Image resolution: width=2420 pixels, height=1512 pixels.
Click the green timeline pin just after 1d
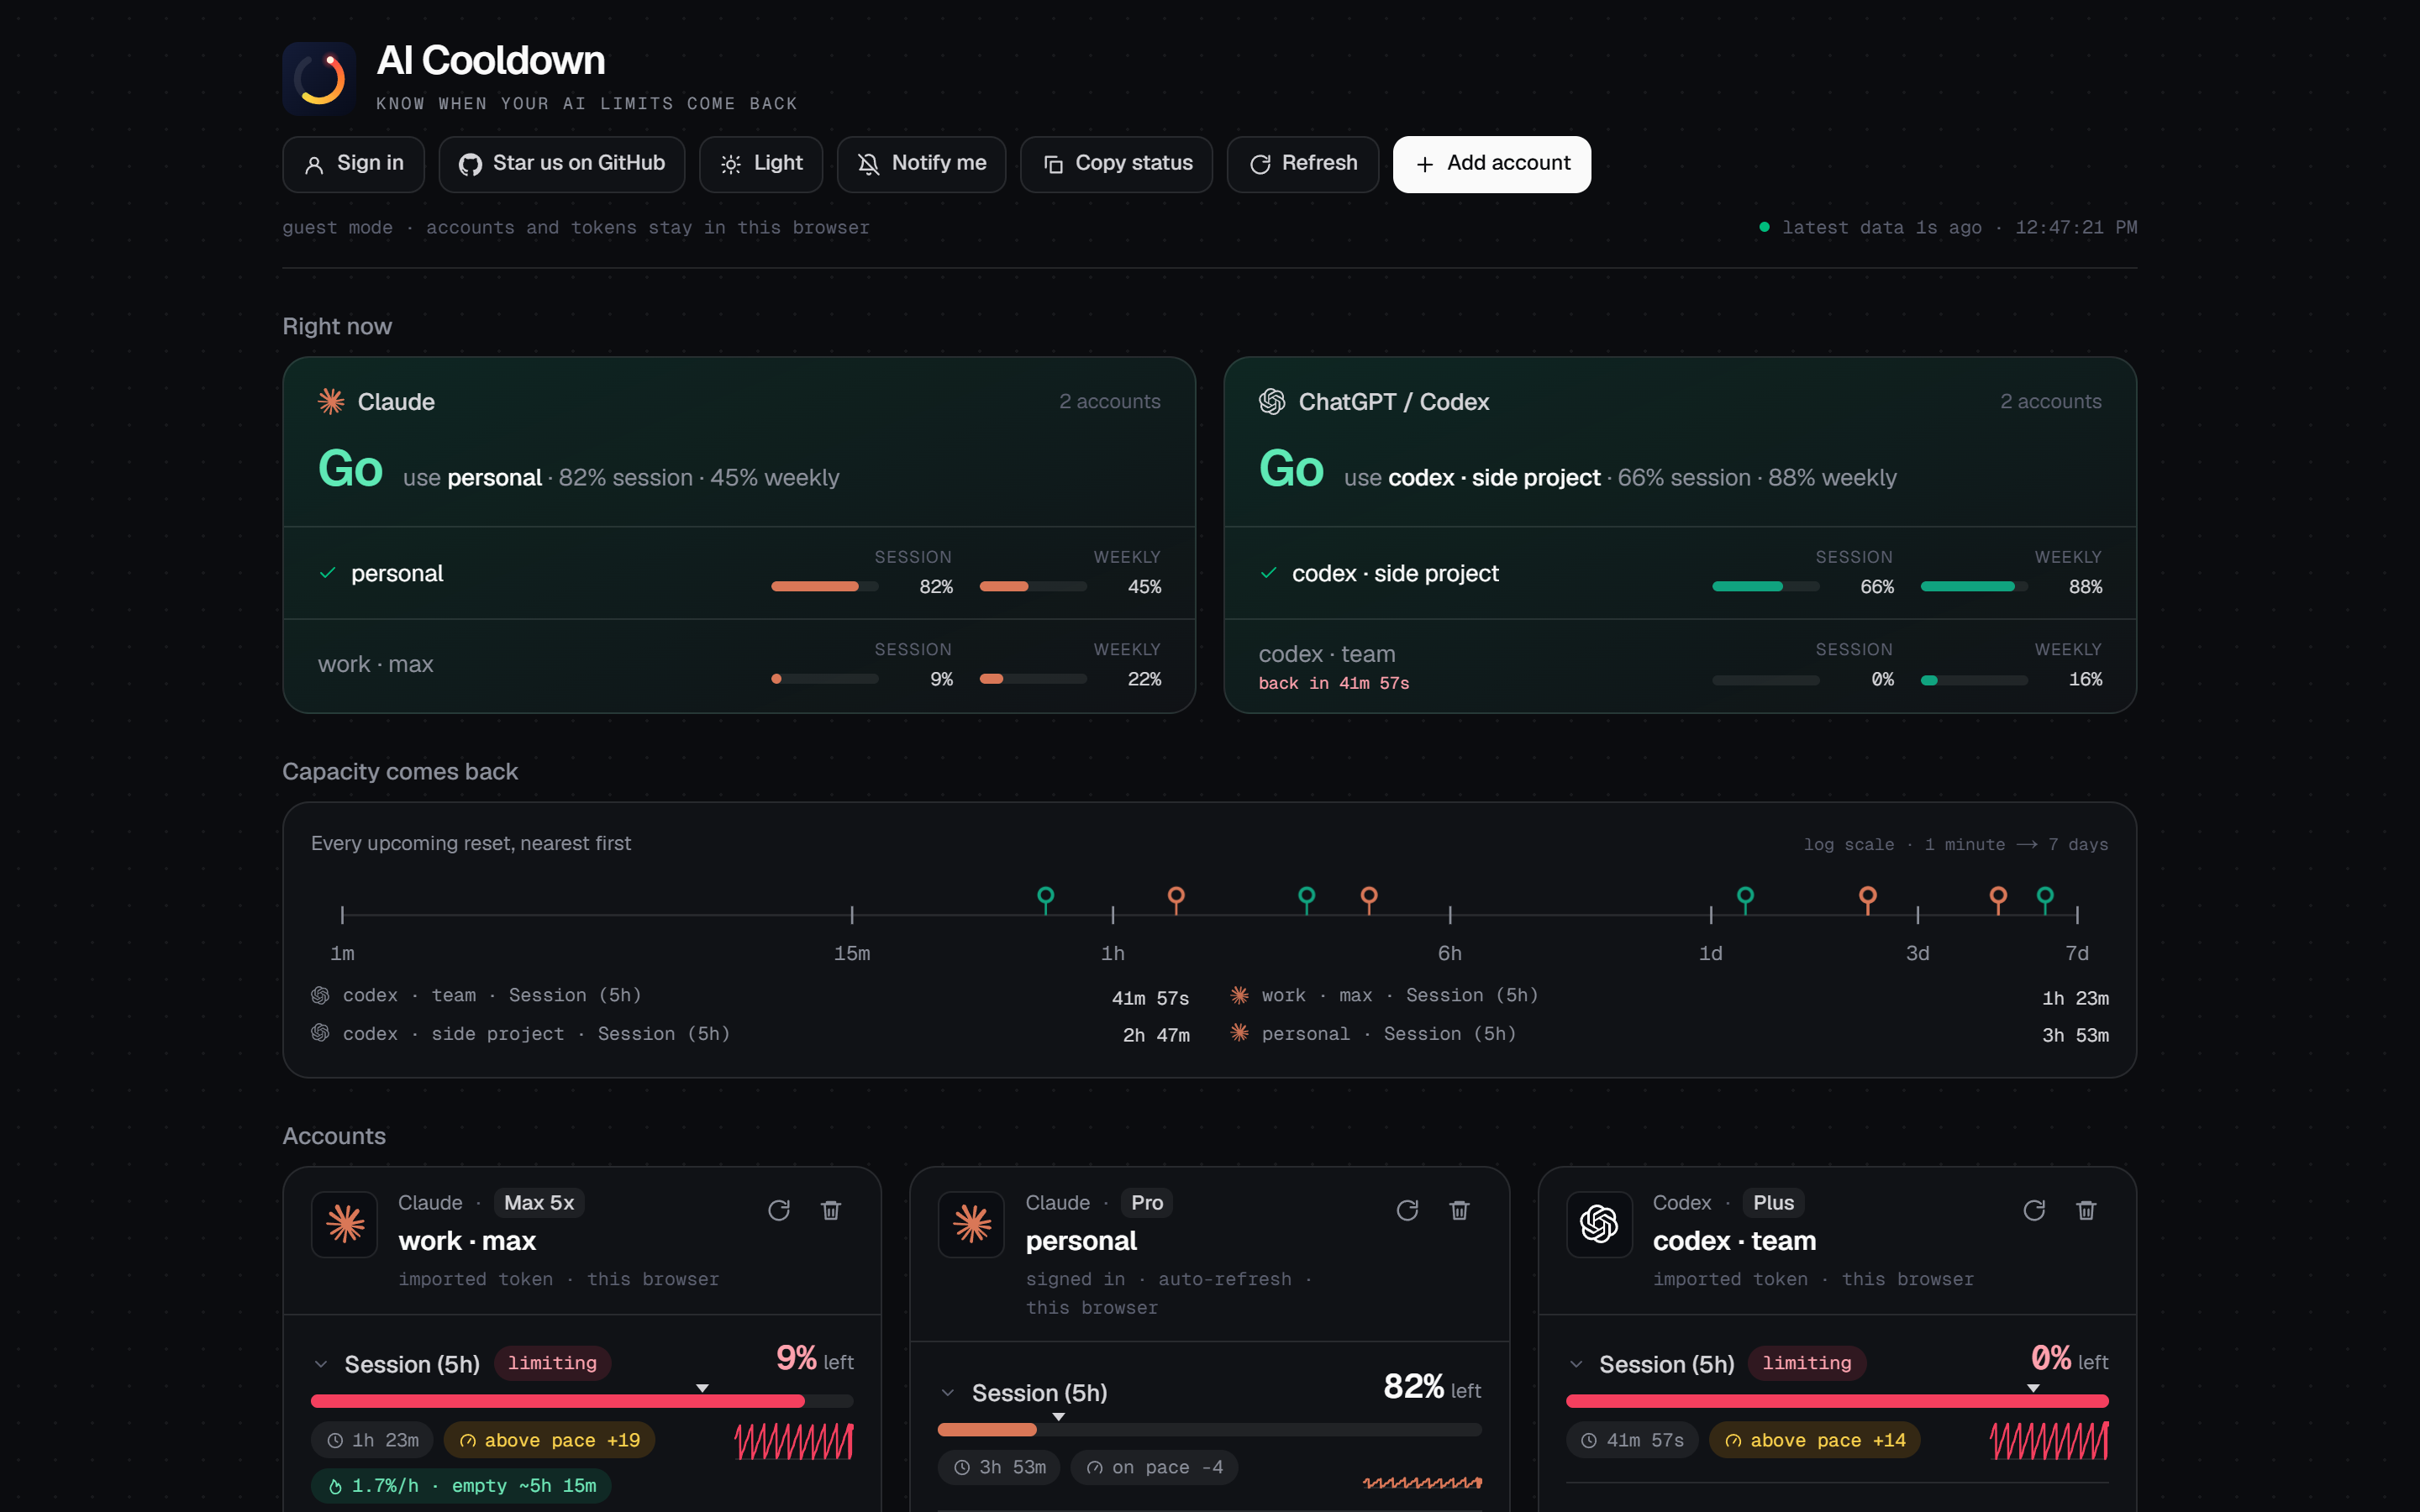(1745, 899)
